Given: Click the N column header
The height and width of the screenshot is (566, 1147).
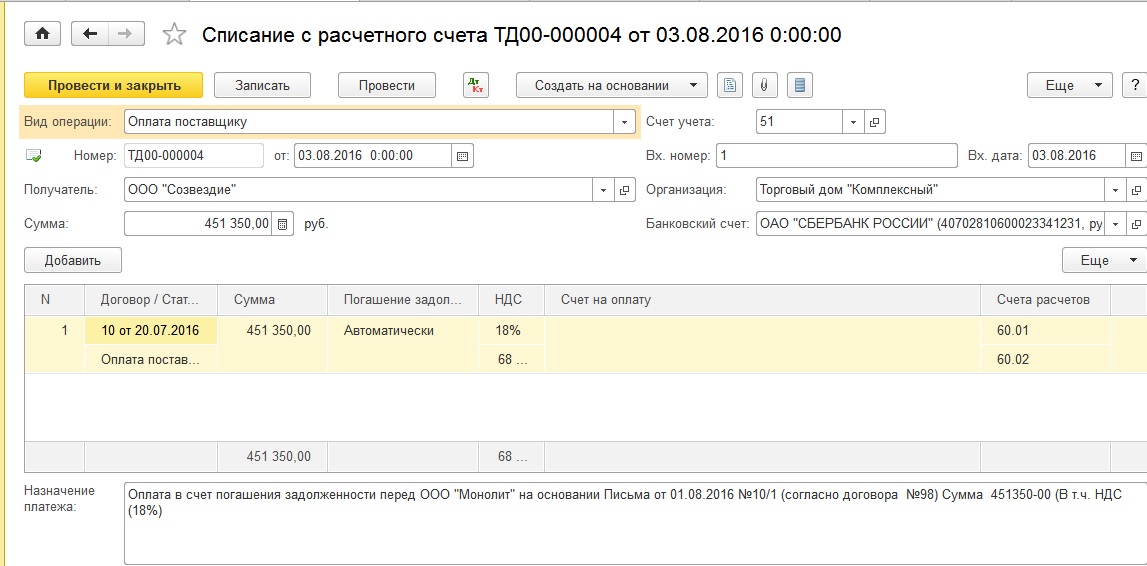Looking at the screenshot, I should tap(55, 300).
